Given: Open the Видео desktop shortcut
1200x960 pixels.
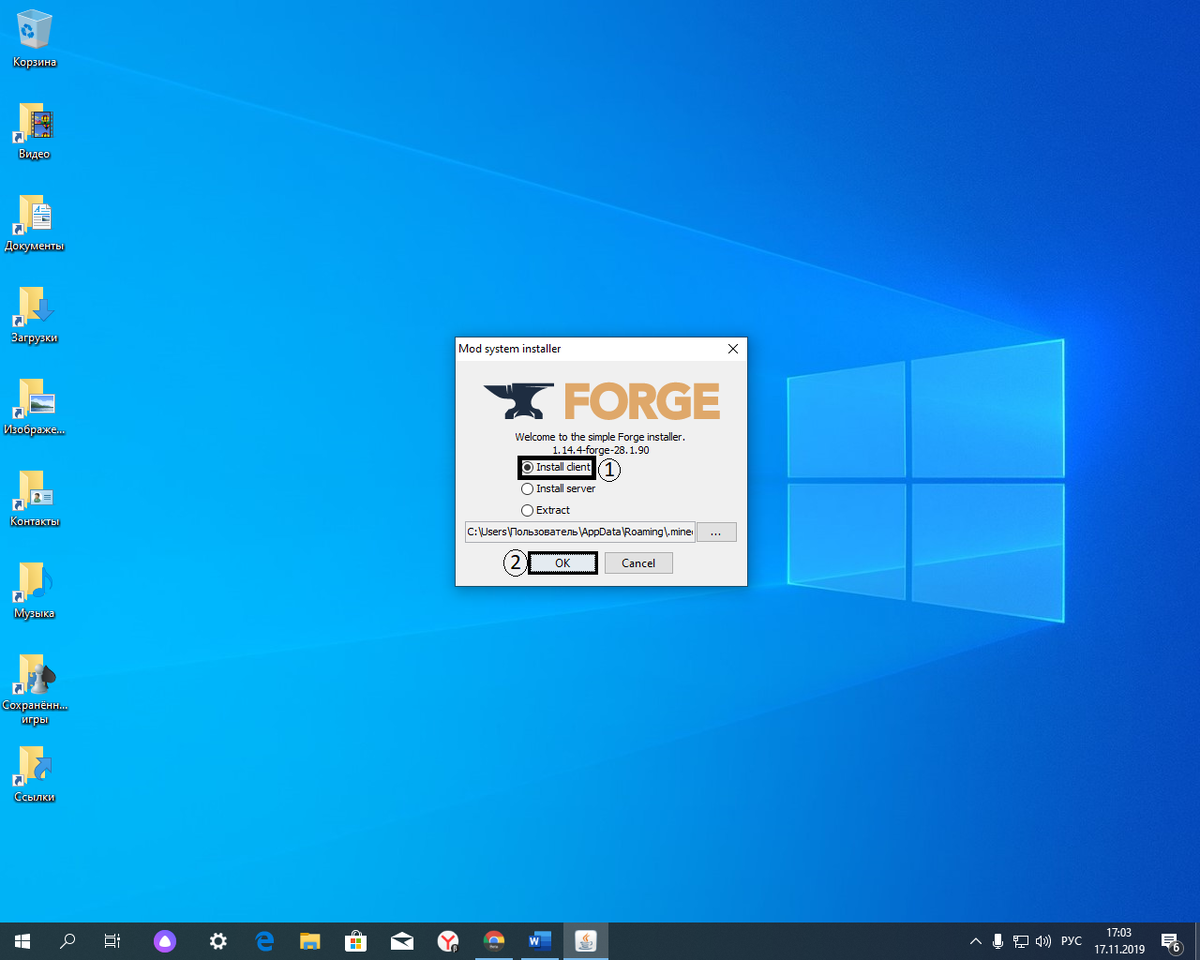Looking at the screenshot, I should click(34, 130).
